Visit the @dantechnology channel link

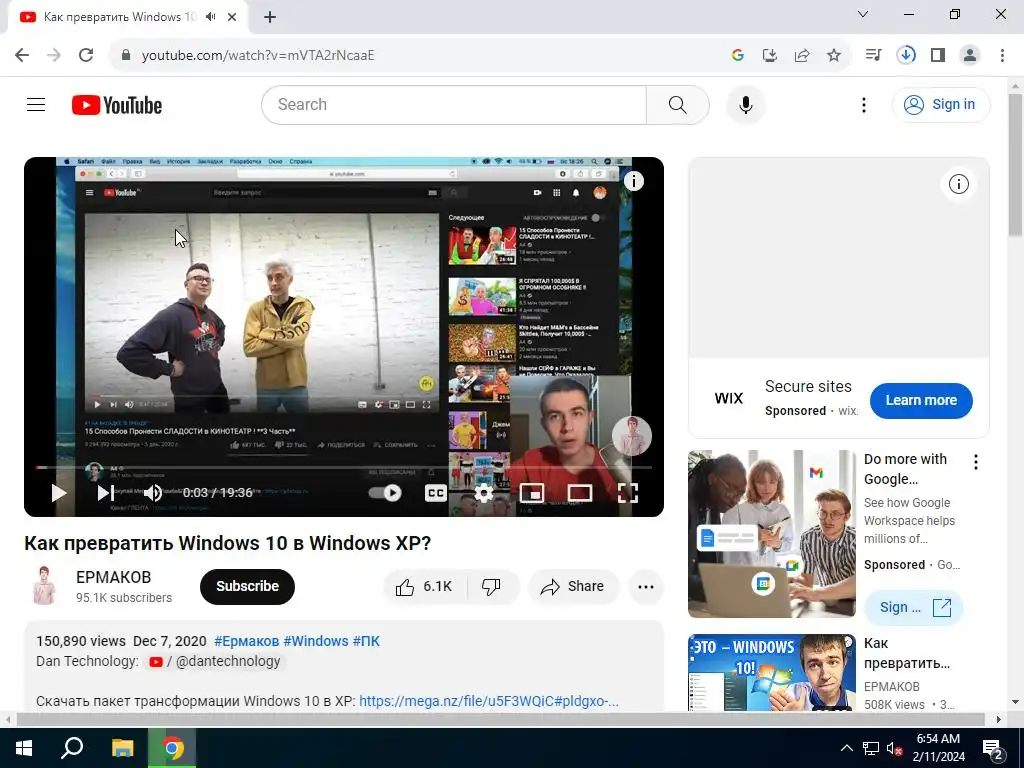tap(215, 662)
